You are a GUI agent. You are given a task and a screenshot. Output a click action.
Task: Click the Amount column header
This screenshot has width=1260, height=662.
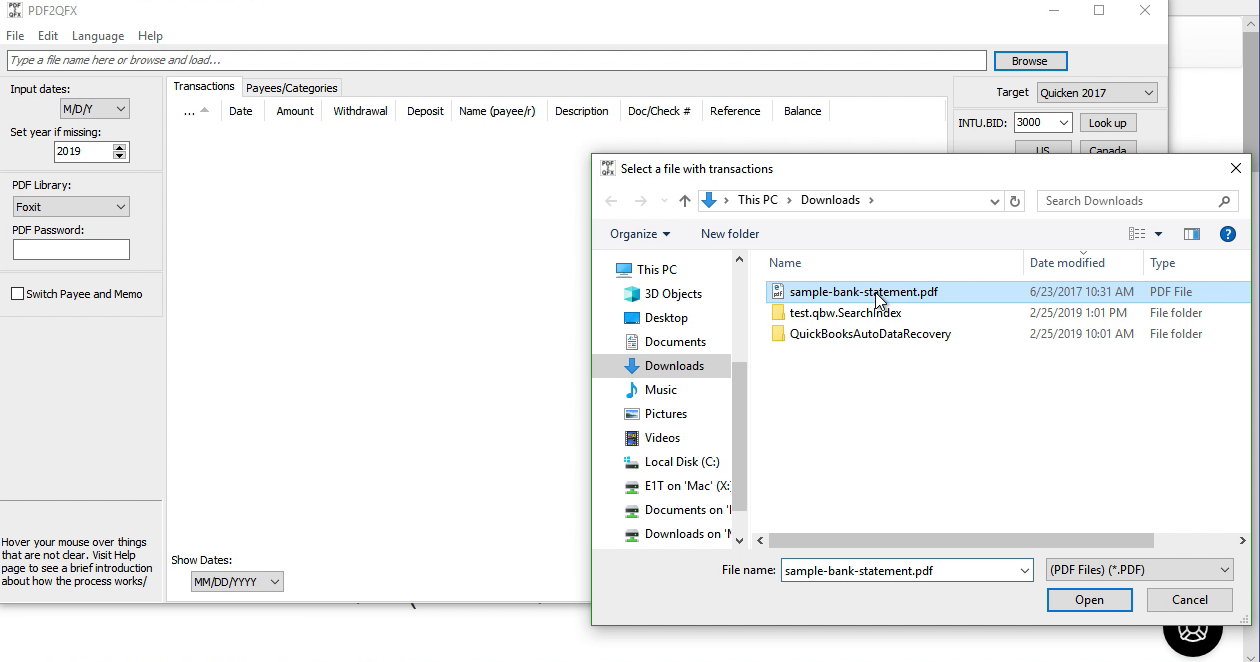click(295, 111)
